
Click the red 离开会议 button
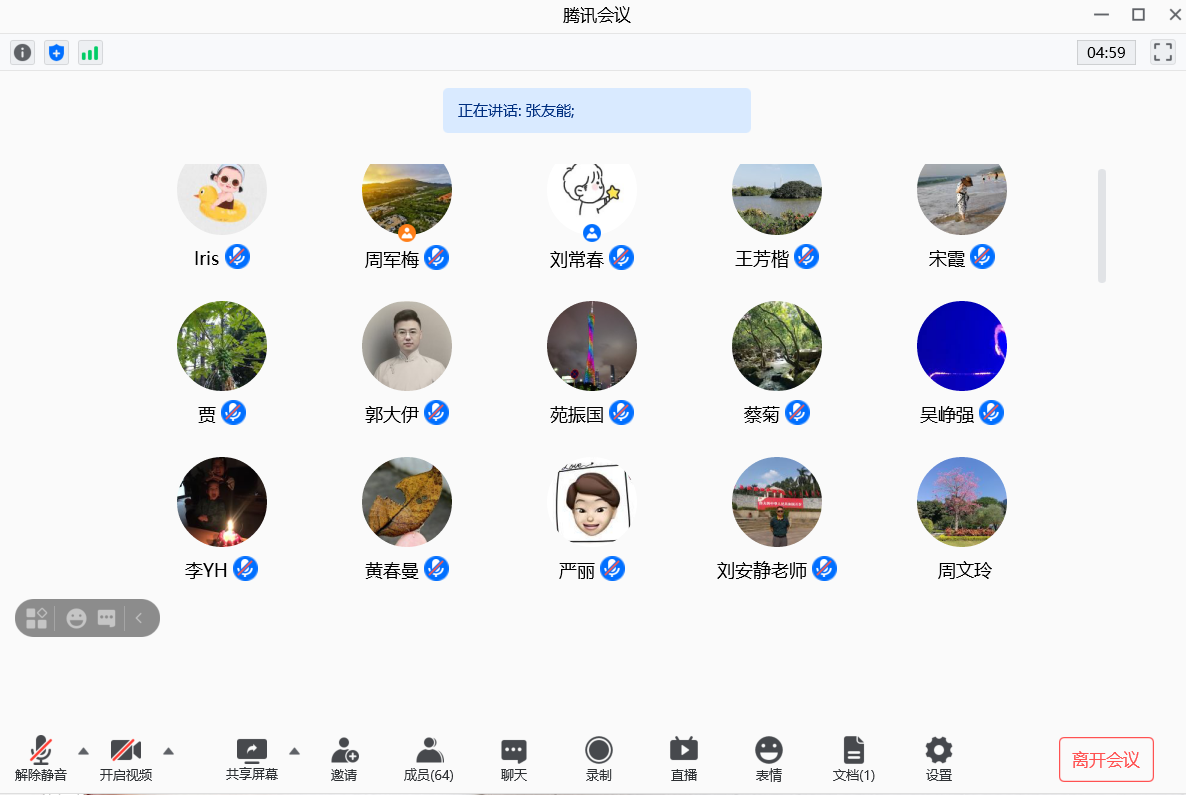[1106, 760]
